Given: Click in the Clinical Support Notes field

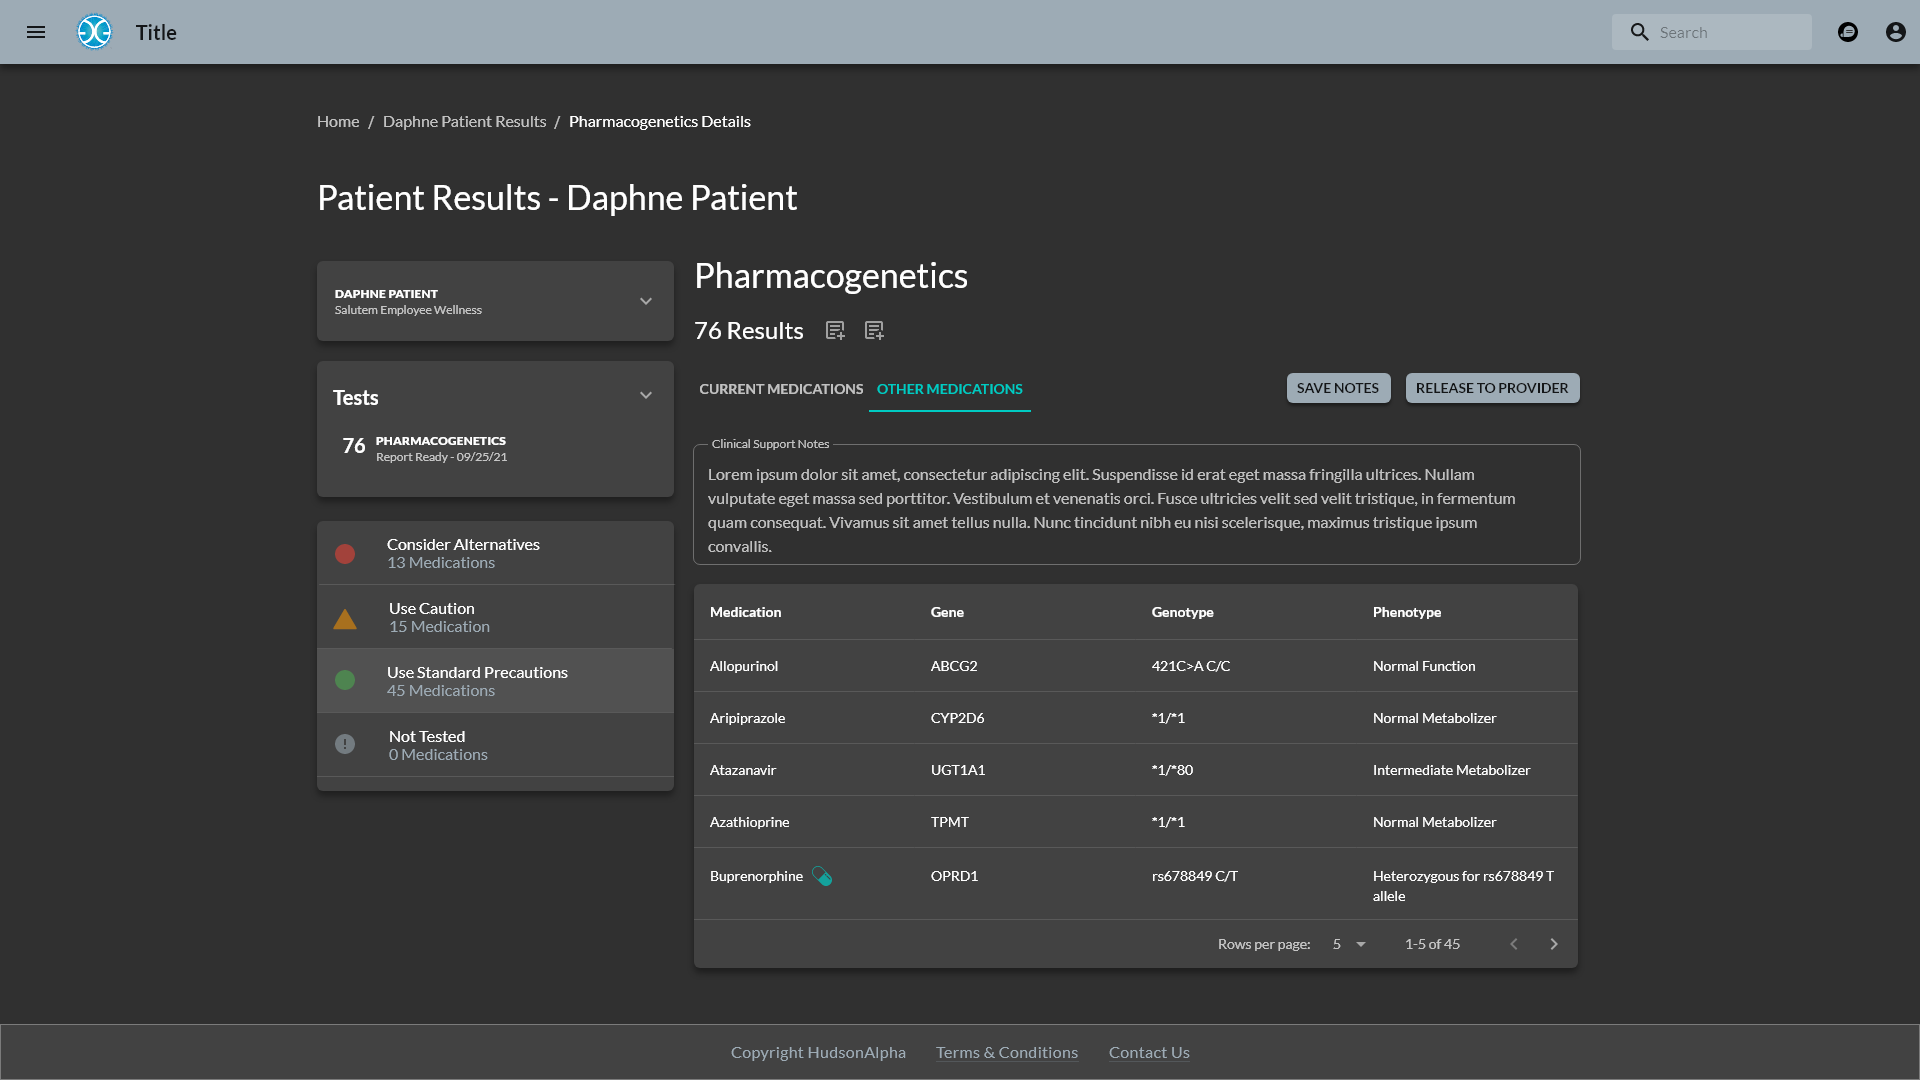Looking at the screenshot, I should [x=1136, y=510].
